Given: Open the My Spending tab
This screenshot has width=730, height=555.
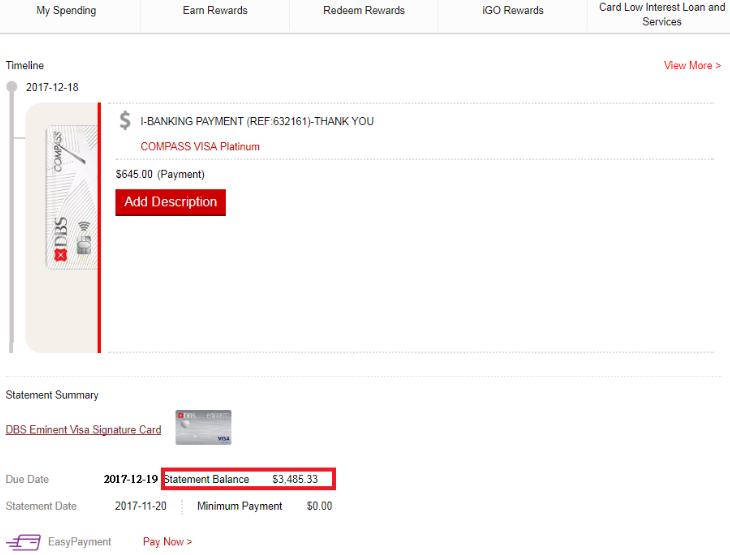Looking at the screenshot, I should (66, 11).
